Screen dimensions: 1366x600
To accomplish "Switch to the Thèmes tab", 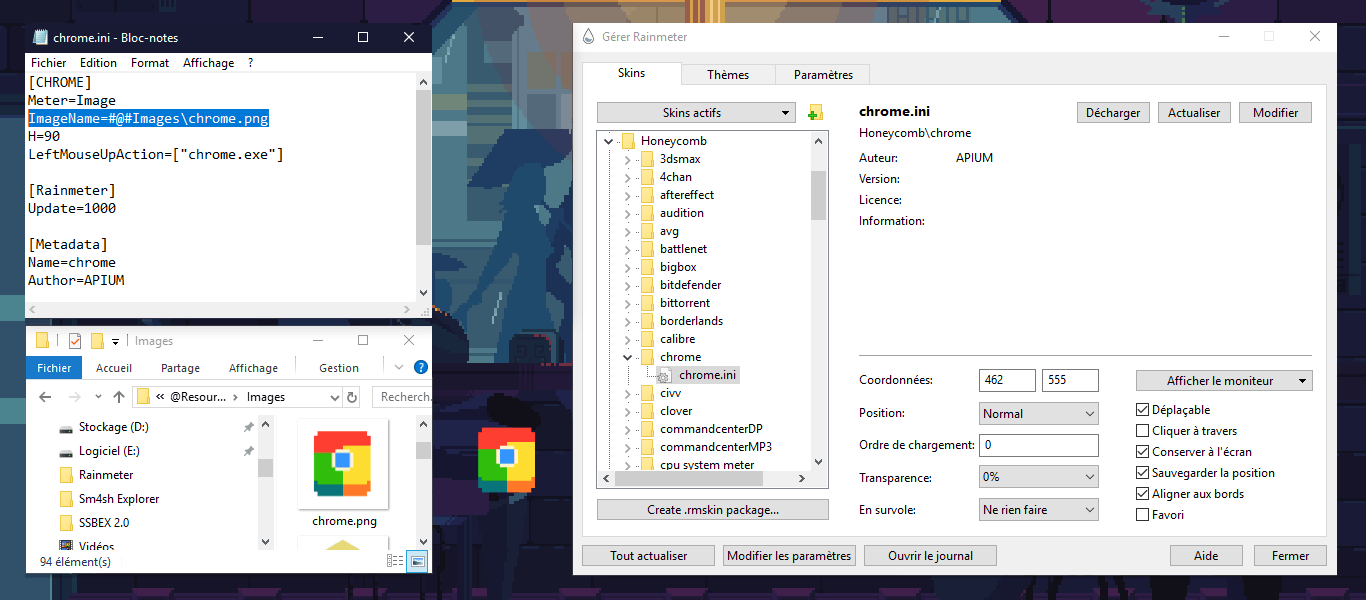I will click(x=728, y=75).
